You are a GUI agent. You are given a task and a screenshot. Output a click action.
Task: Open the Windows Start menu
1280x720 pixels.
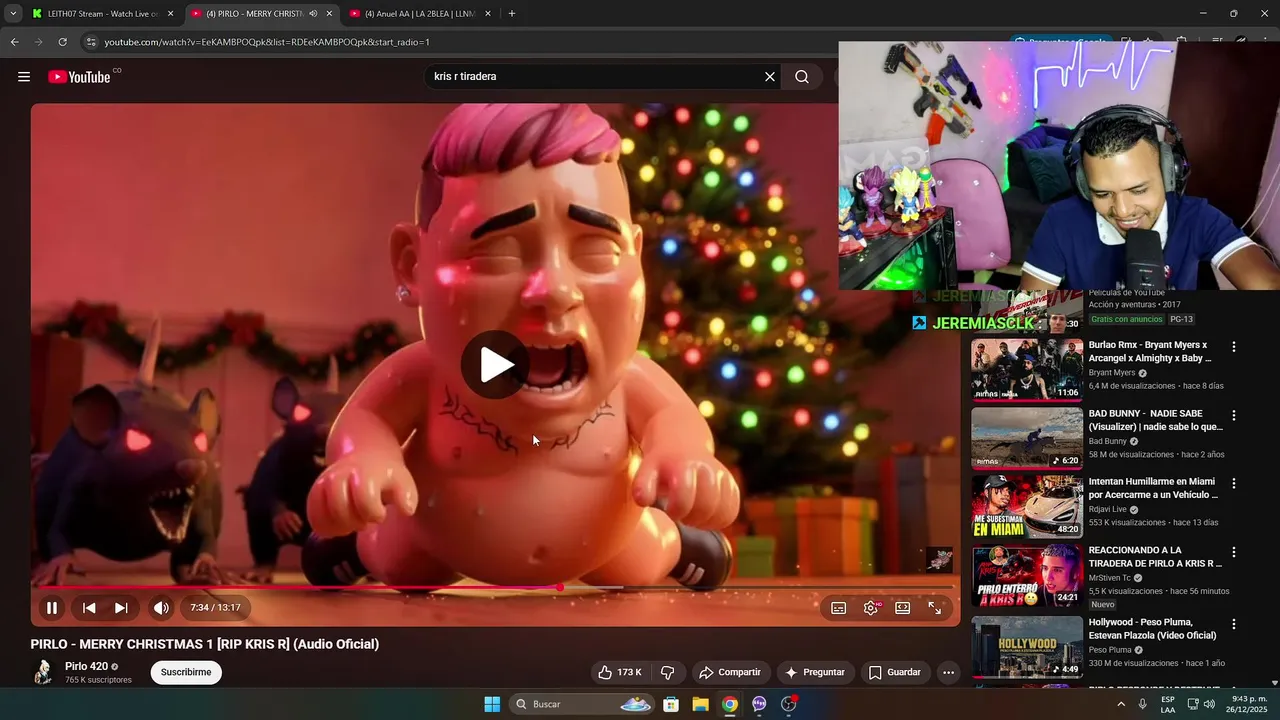click(492, 704)
